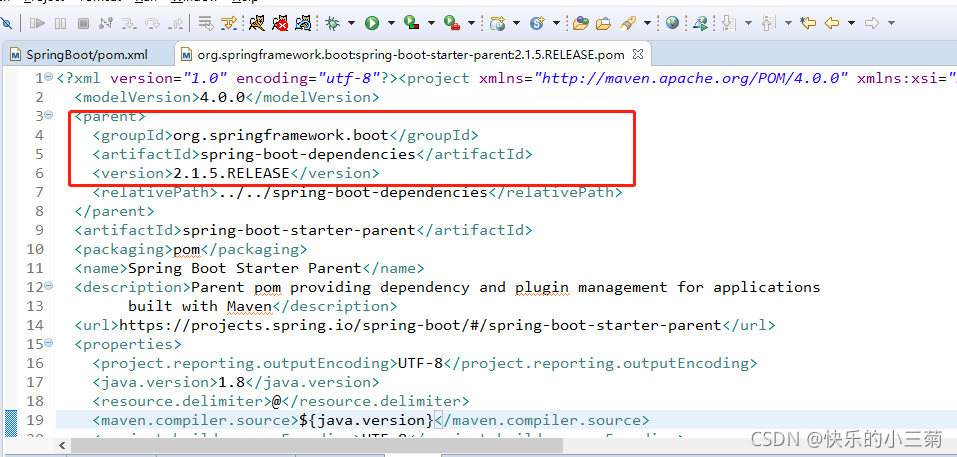Open the Previous Annotation dropdown arrow
The width and height of the screenshot is (957, 457).
[788, 23]
